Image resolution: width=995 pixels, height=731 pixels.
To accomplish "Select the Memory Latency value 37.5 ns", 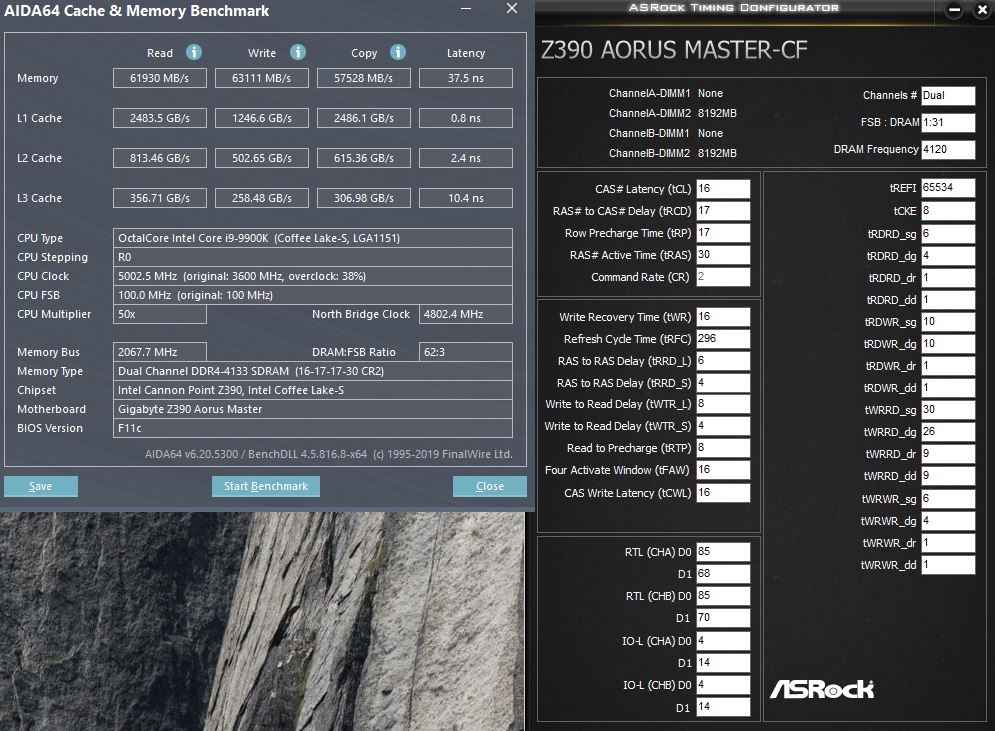I will (466, 78).
